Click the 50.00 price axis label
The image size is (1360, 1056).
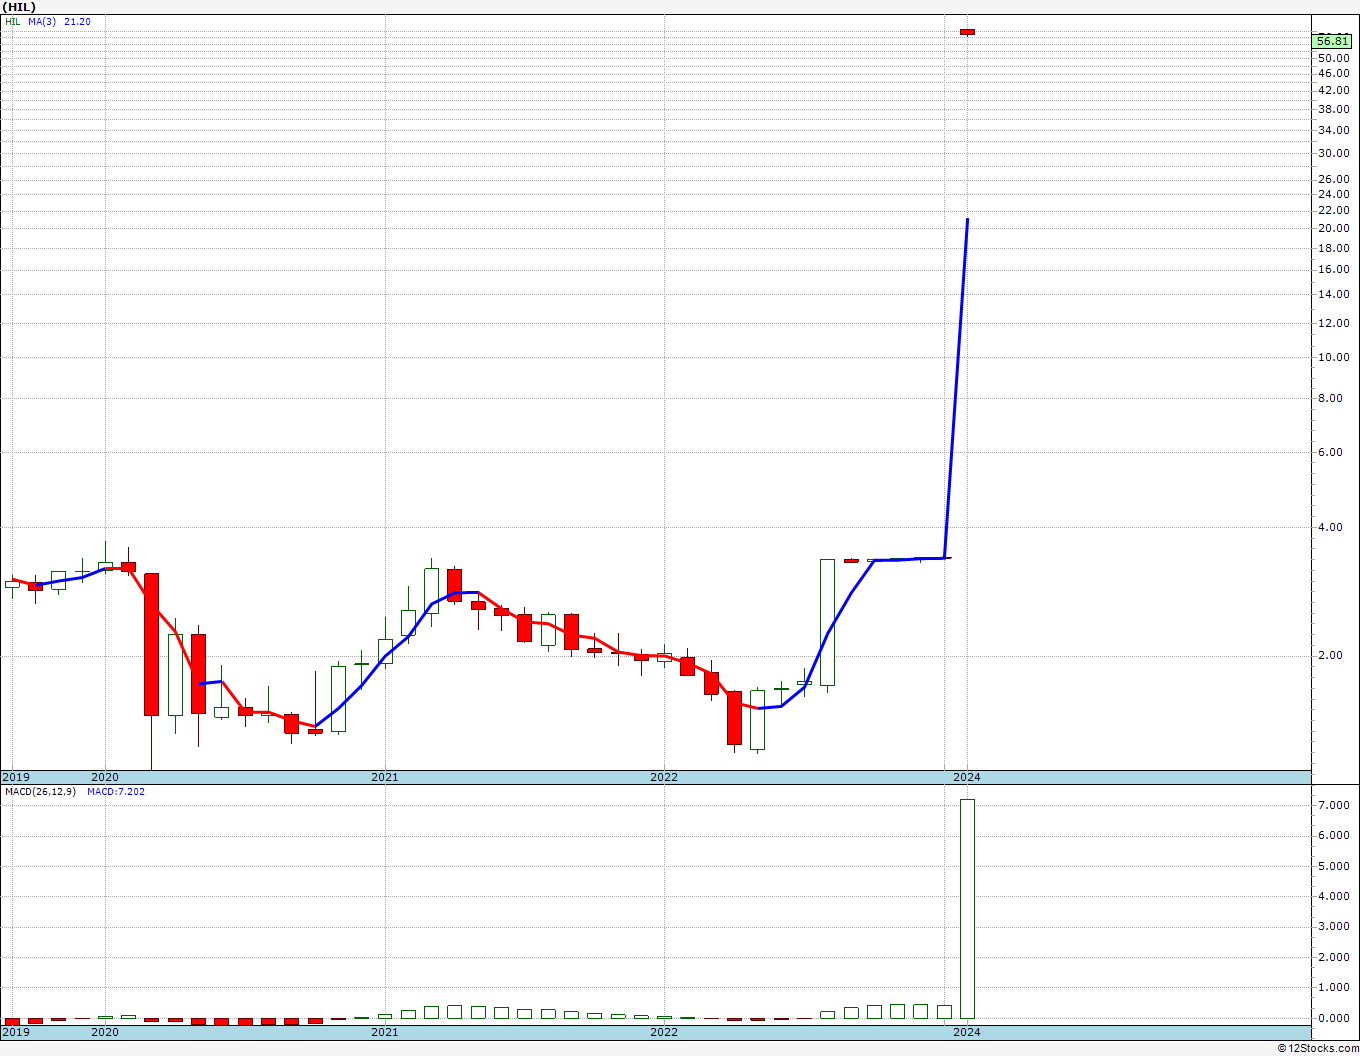1333,58
